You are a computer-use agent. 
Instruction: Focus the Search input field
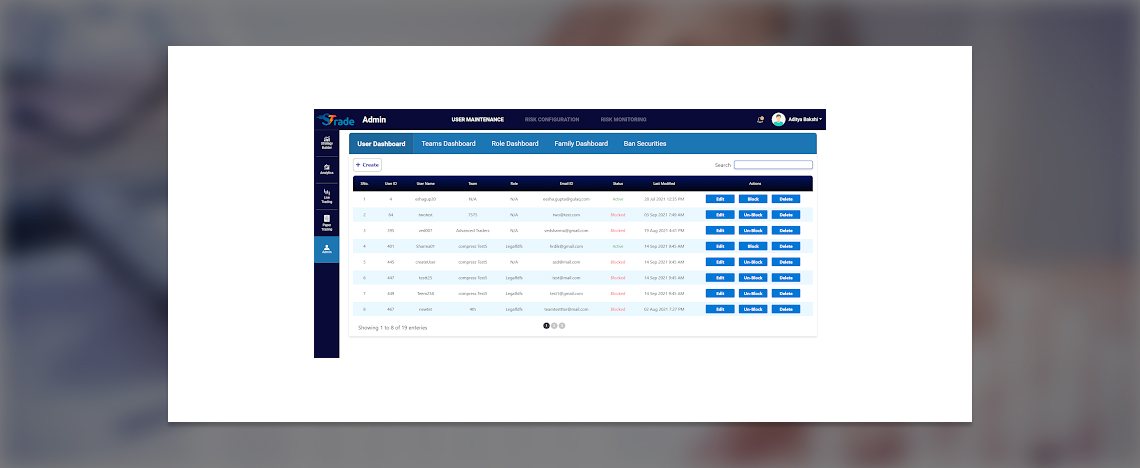[773, 165]
